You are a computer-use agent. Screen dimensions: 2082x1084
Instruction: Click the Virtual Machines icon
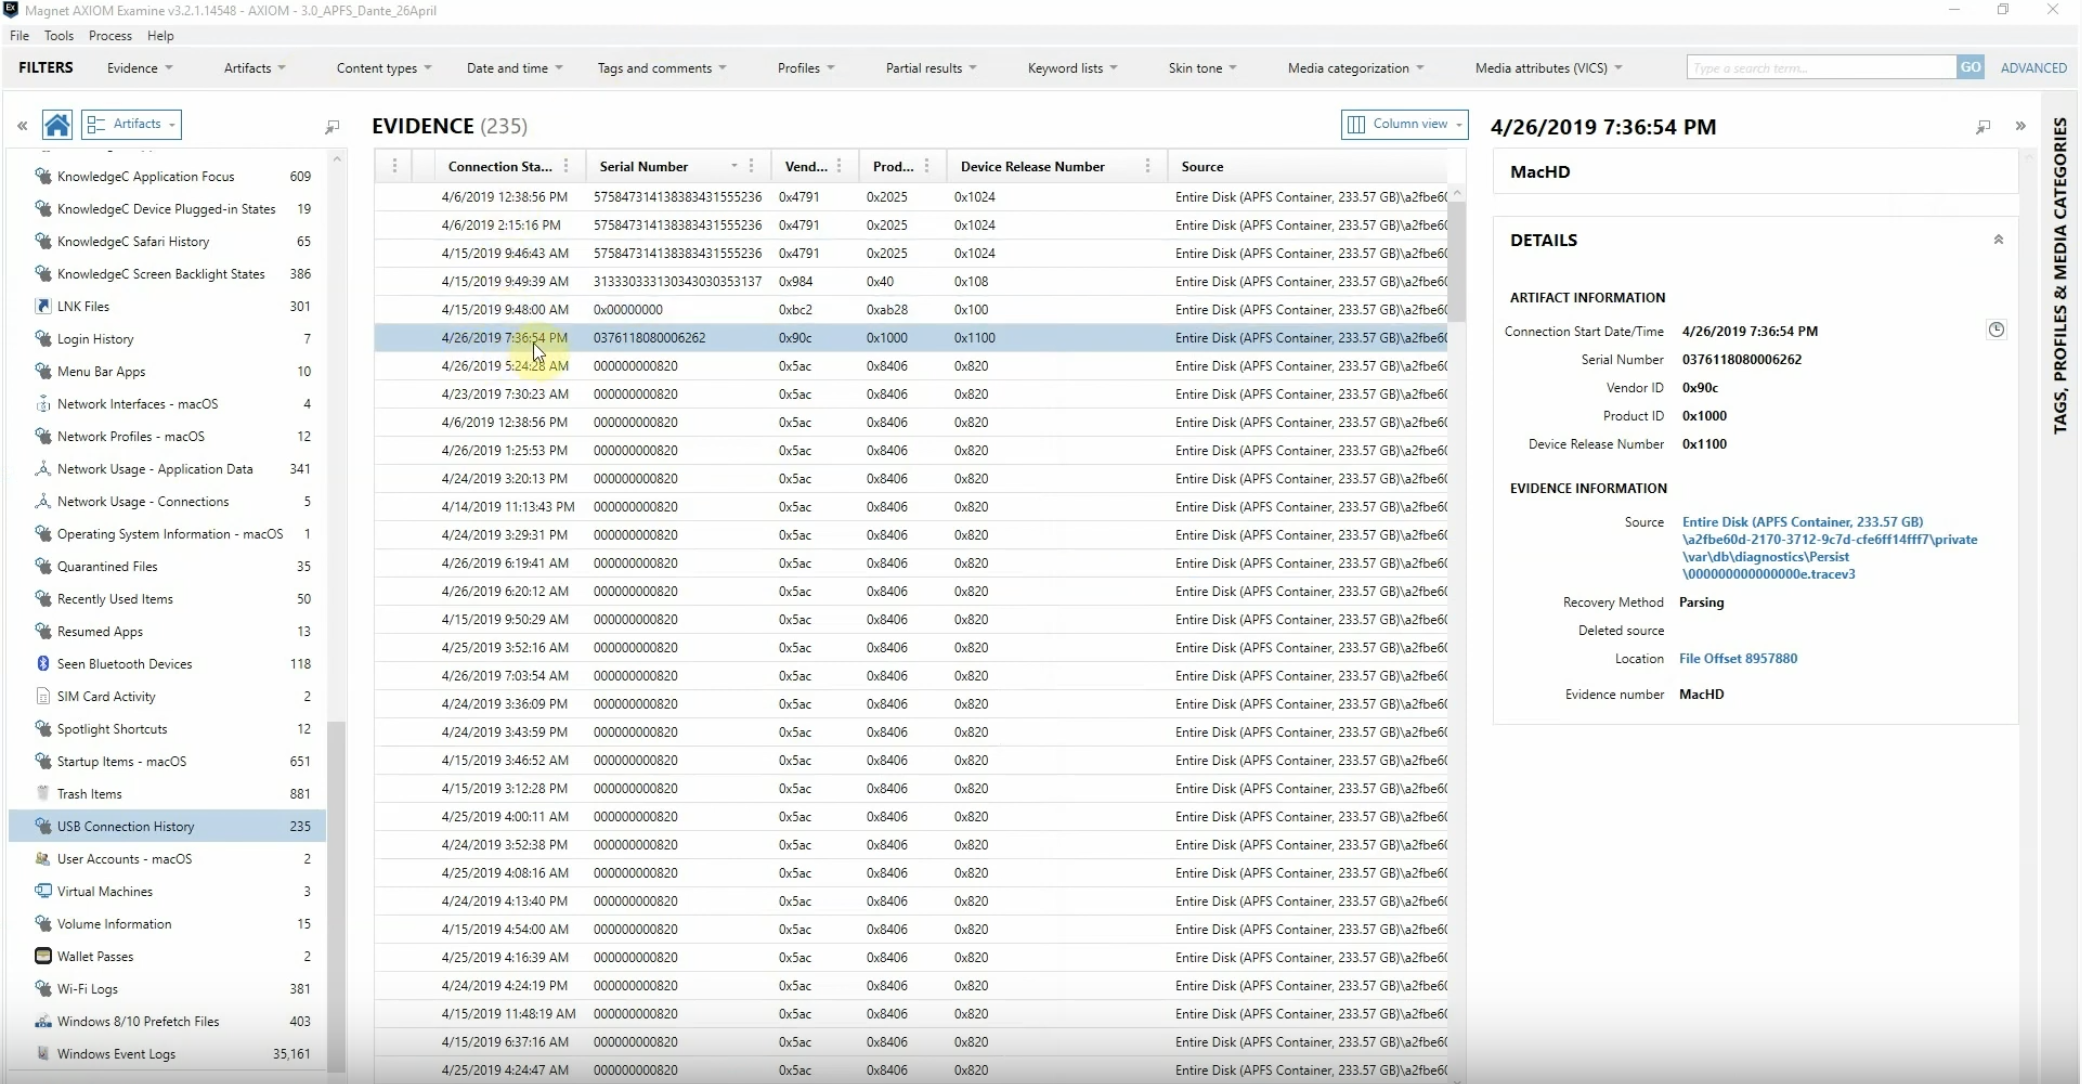pos(43,891)
